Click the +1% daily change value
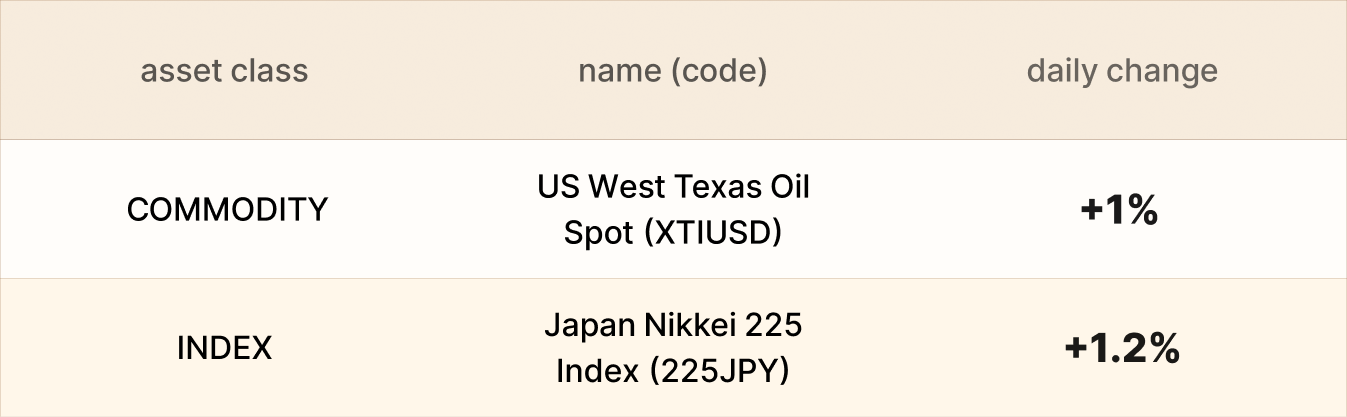The image size is (1347, 417). [x=1120, y=210]
